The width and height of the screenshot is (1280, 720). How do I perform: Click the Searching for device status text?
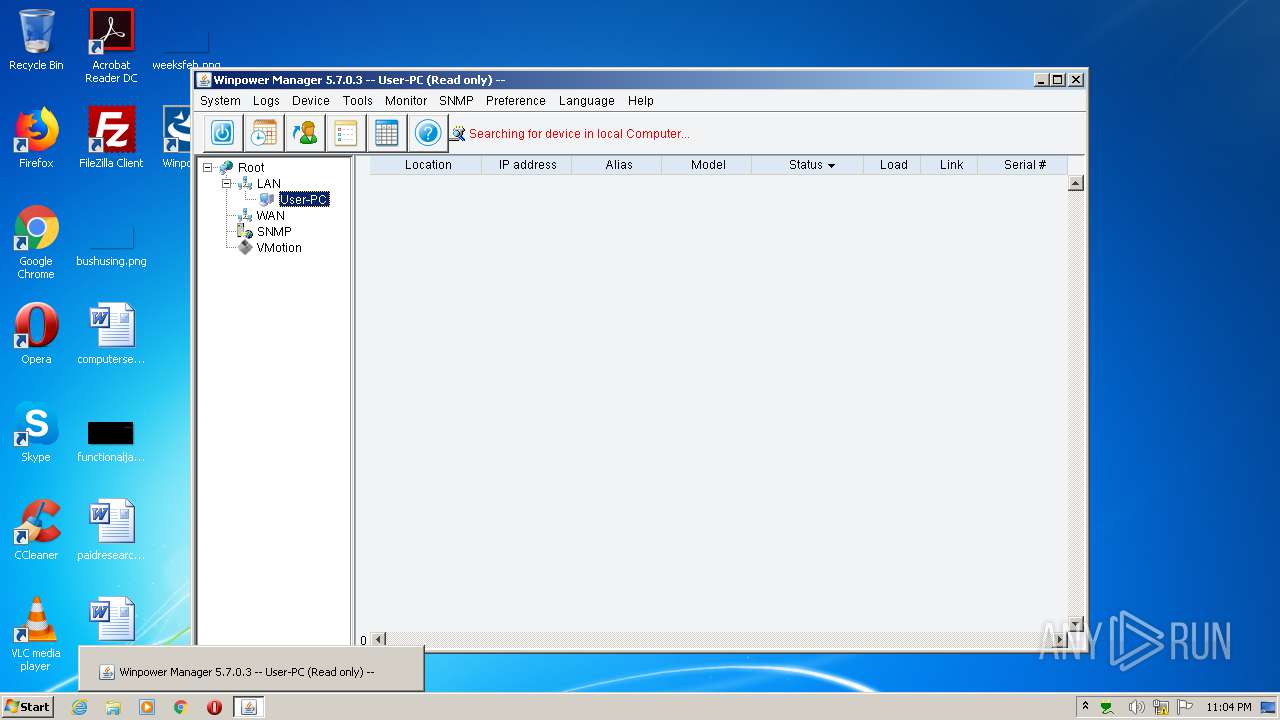tap(579, 134)
